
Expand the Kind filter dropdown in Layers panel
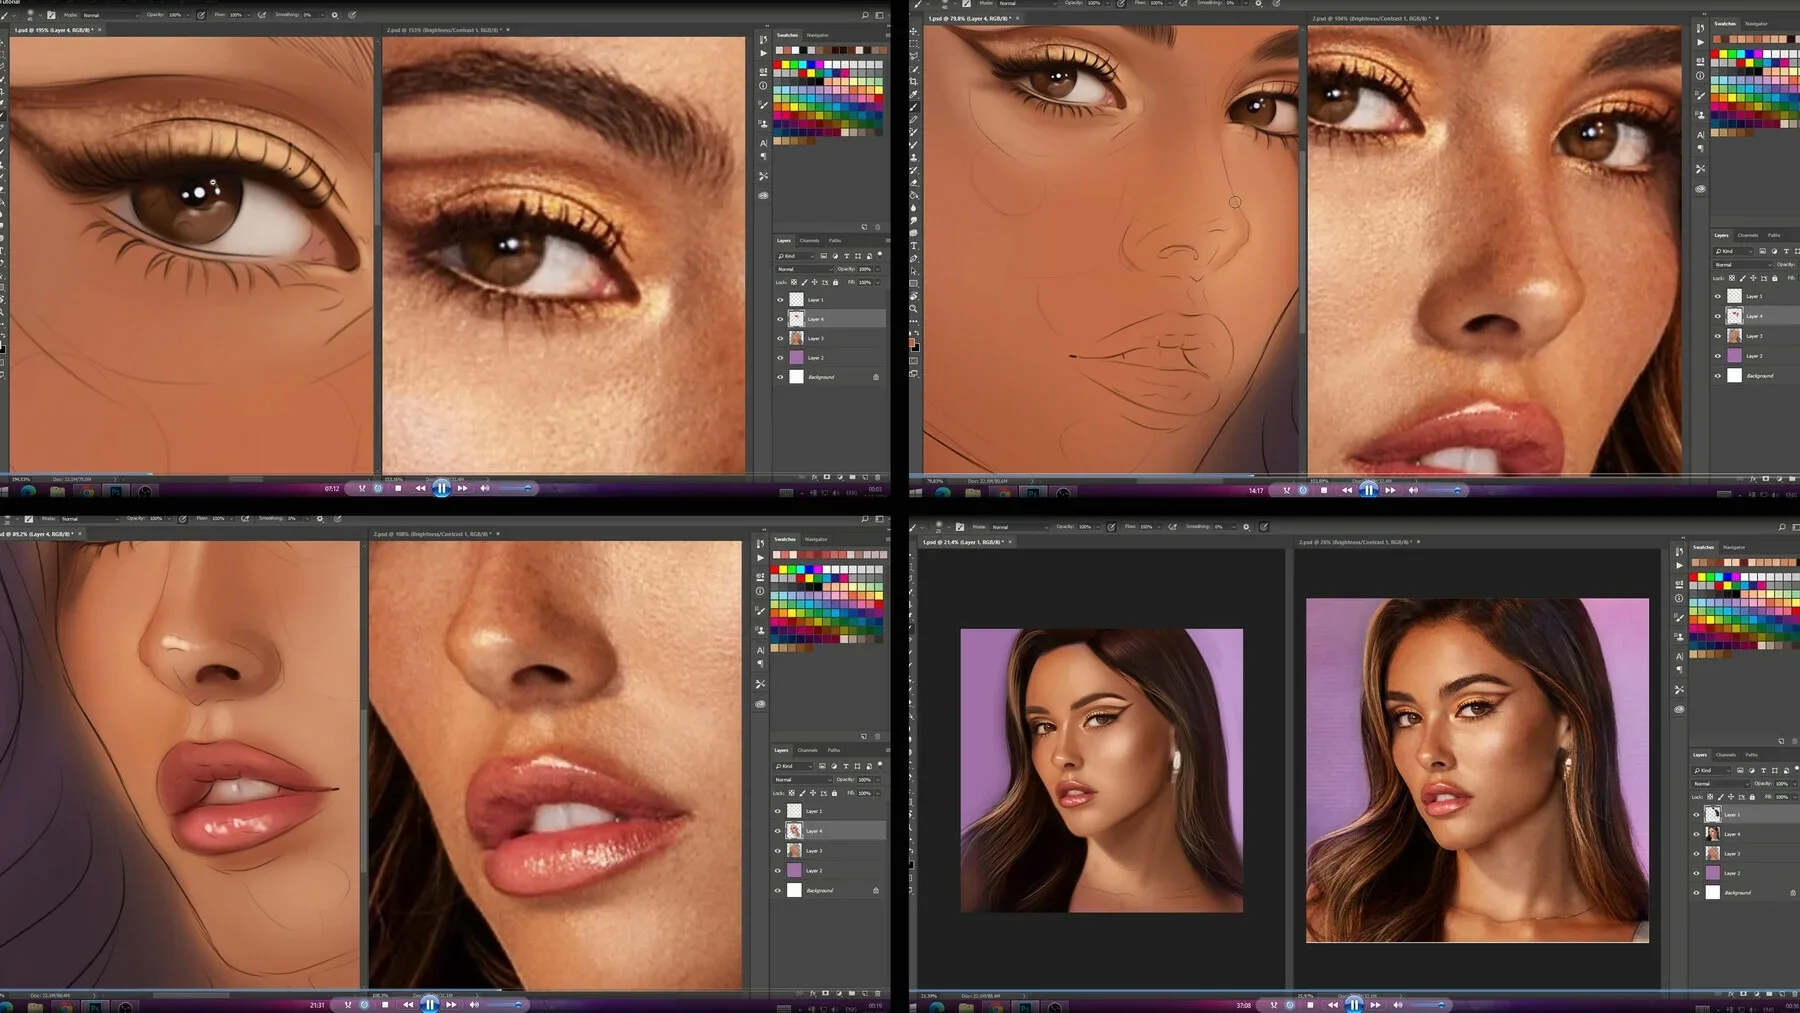812,256
